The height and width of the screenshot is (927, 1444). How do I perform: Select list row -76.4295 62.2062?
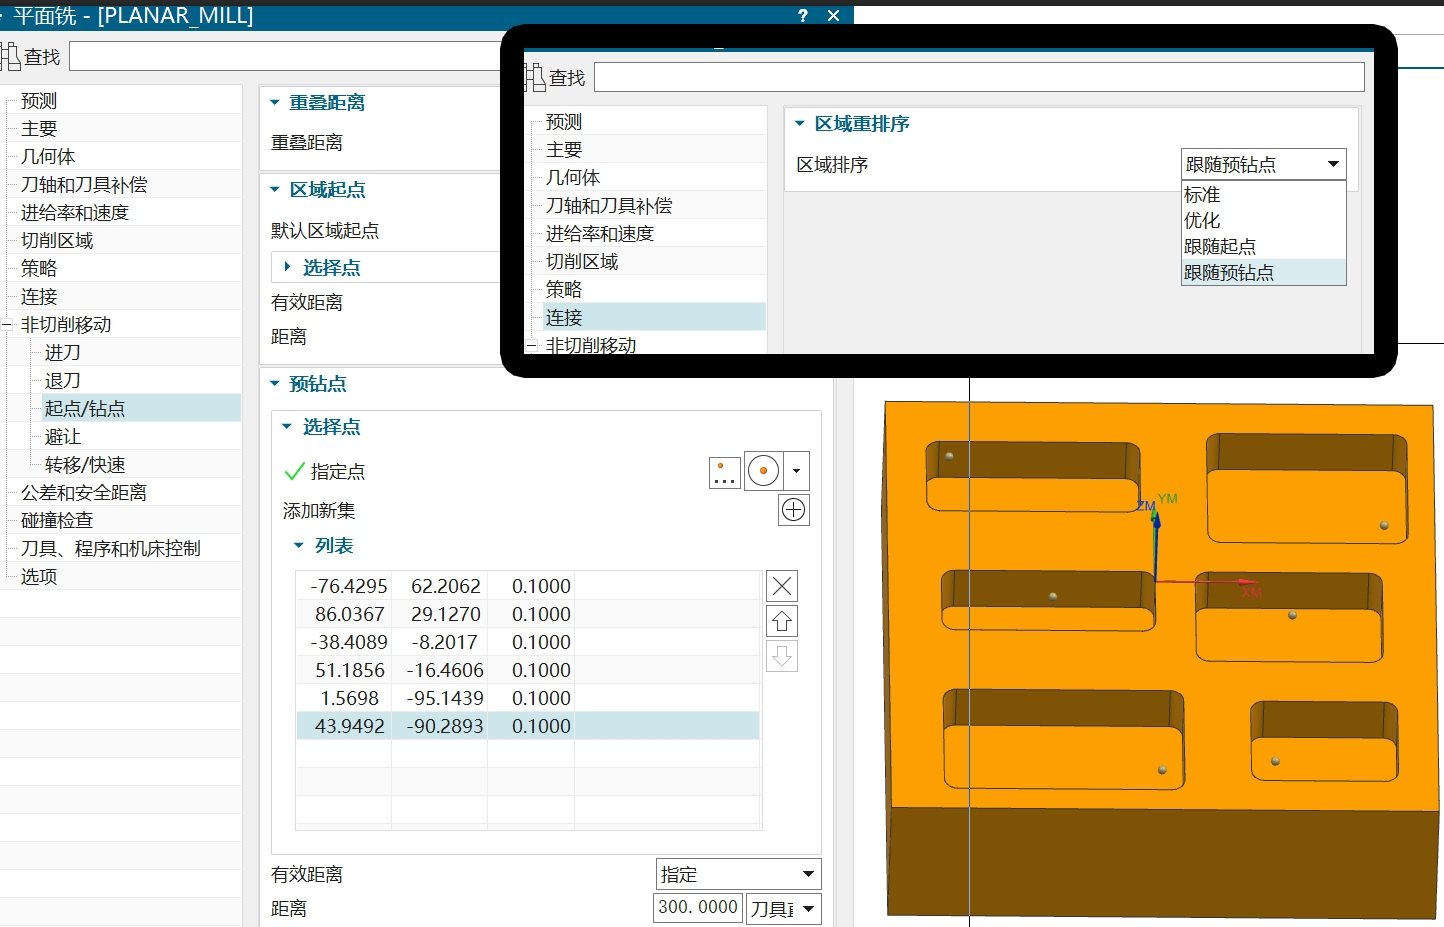pyautogui.click(x=528, y=586)
